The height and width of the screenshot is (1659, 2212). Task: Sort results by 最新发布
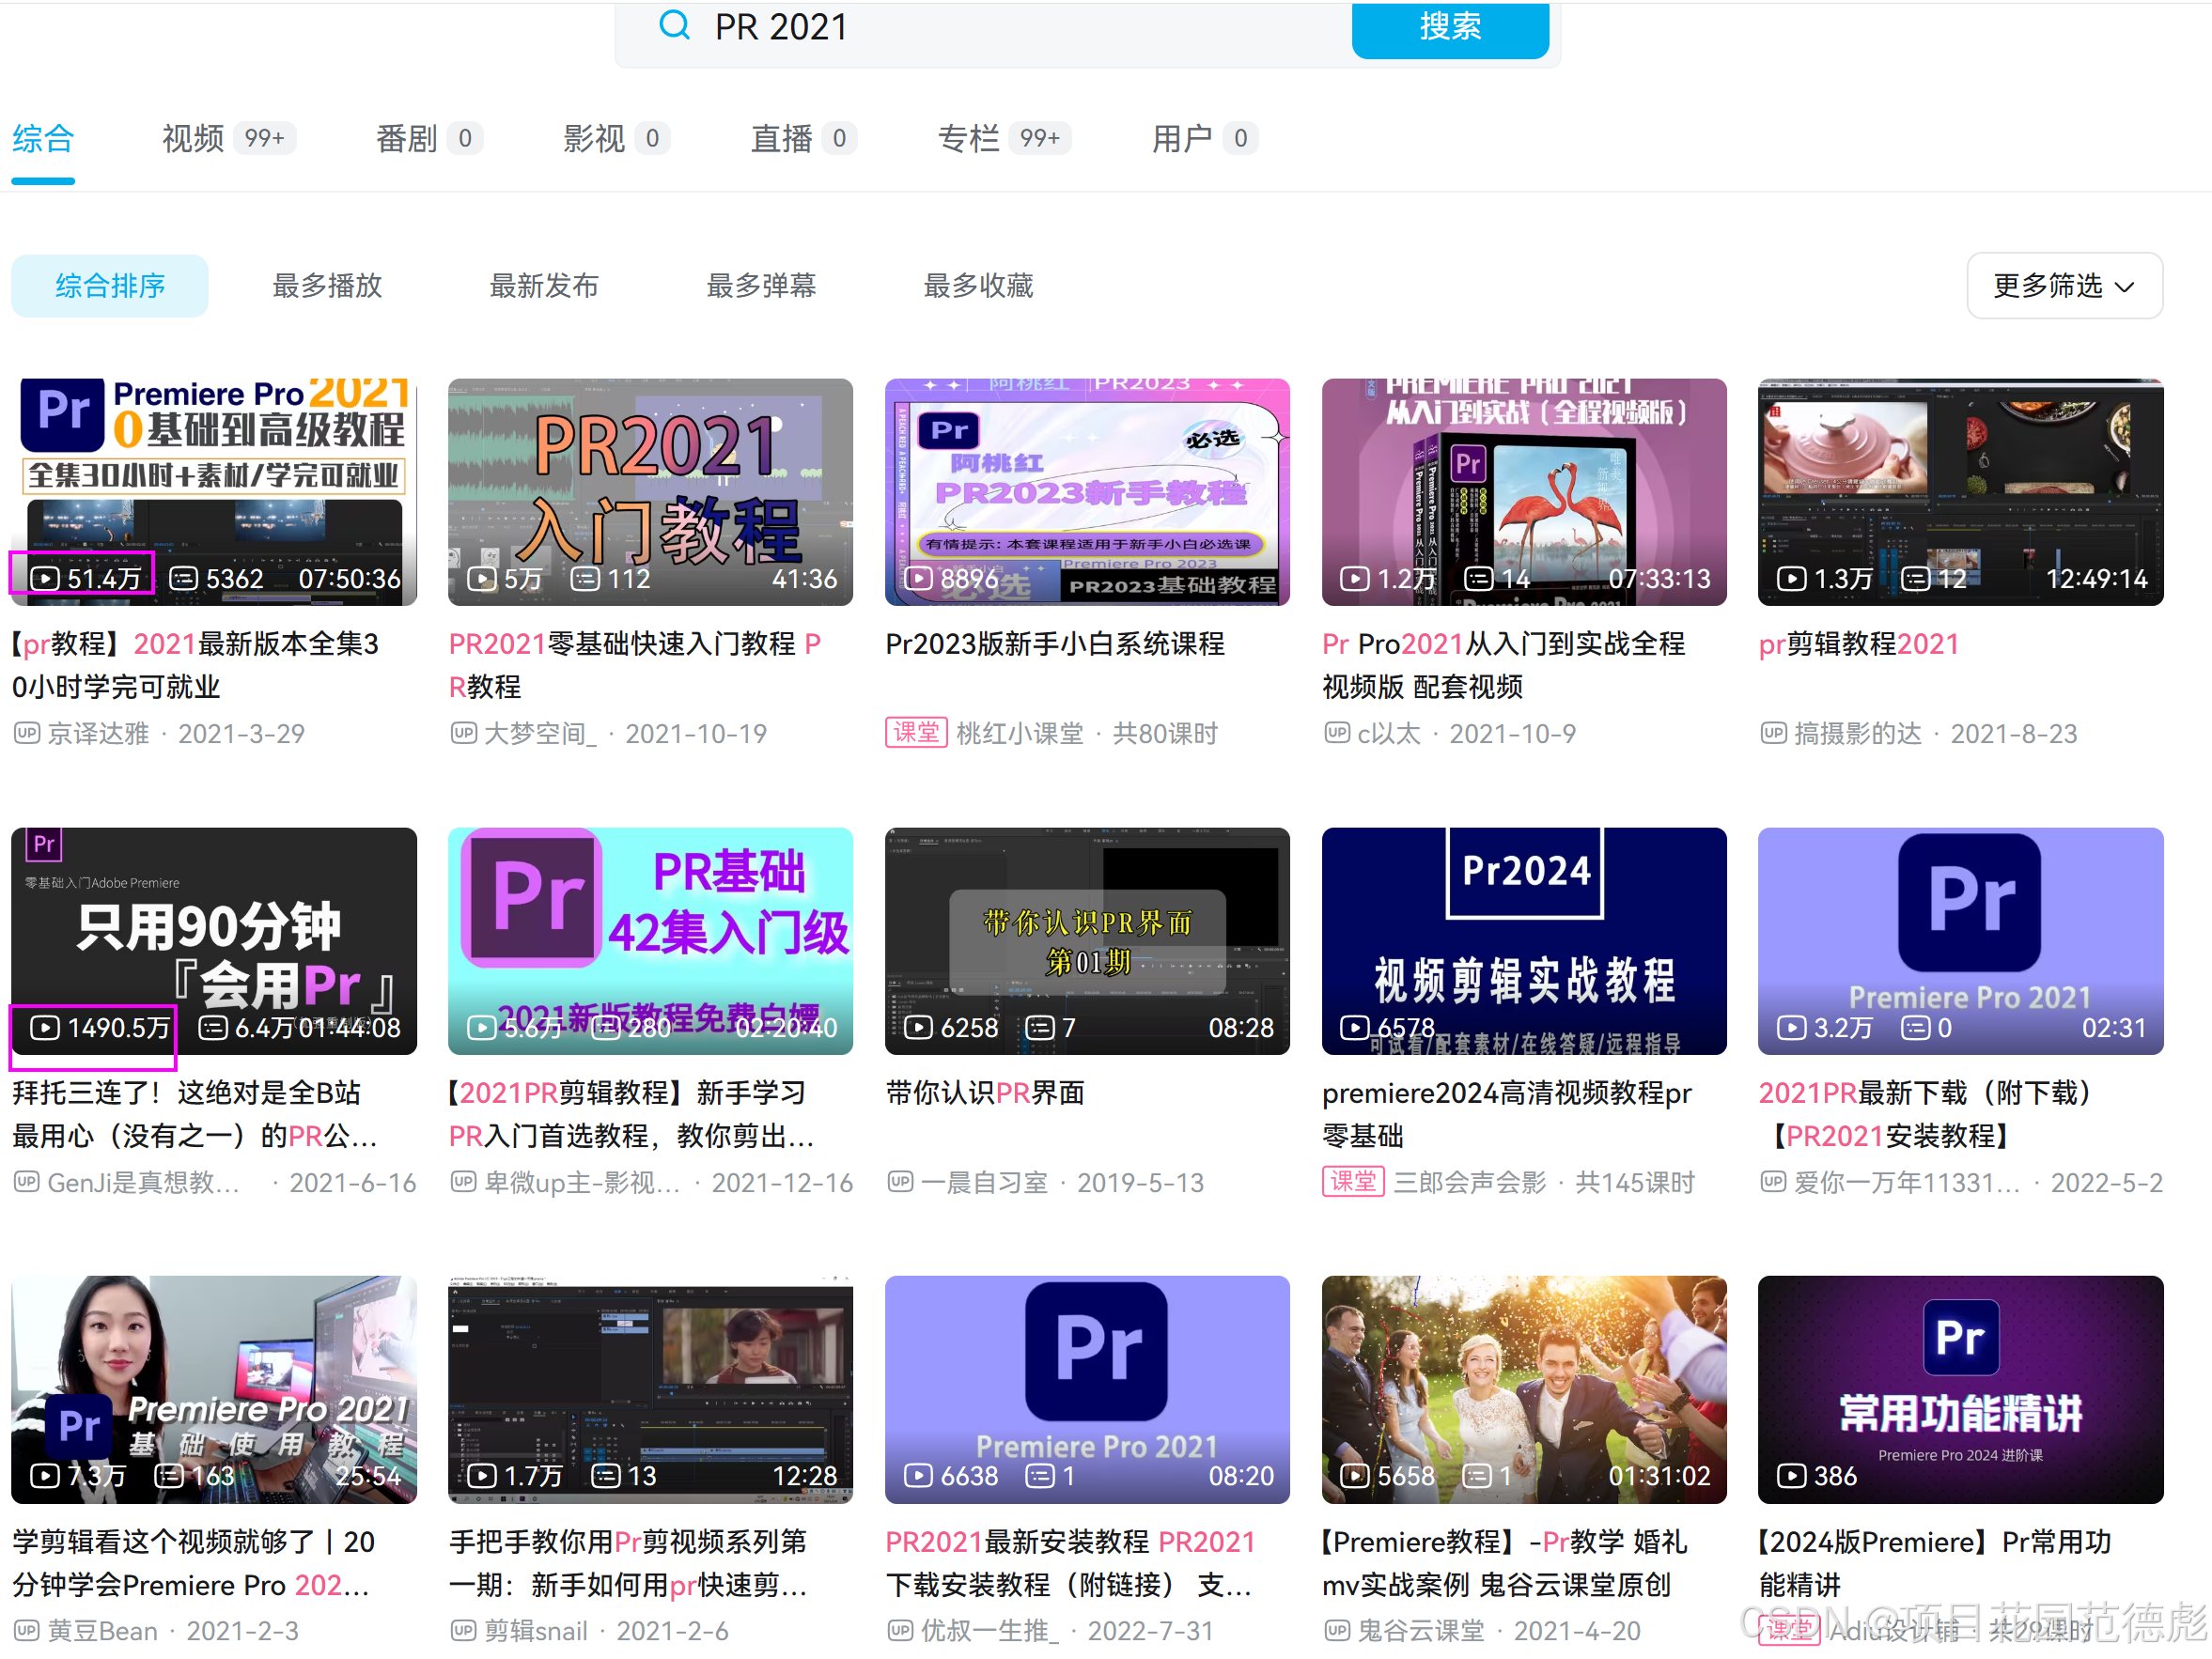[544, 286]
